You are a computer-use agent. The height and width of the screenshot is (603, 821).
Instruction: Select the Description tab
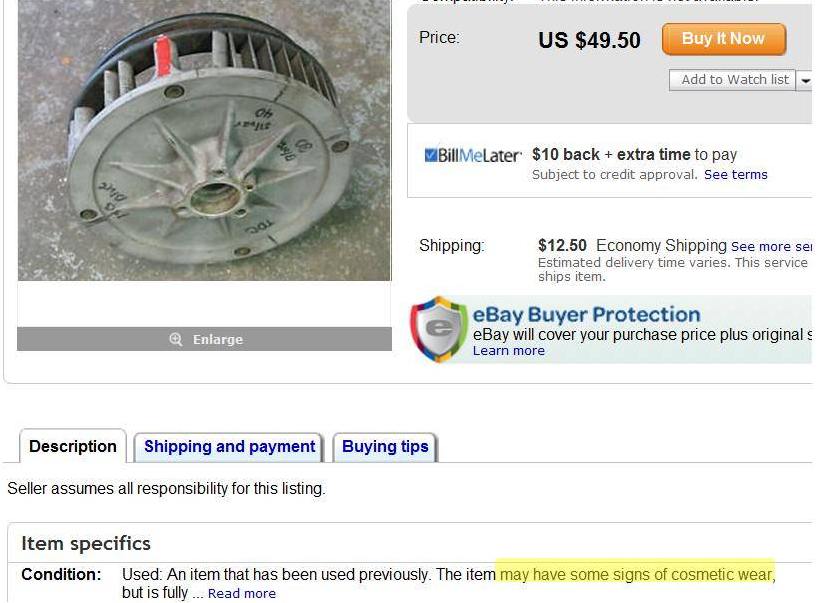[73, 447]
